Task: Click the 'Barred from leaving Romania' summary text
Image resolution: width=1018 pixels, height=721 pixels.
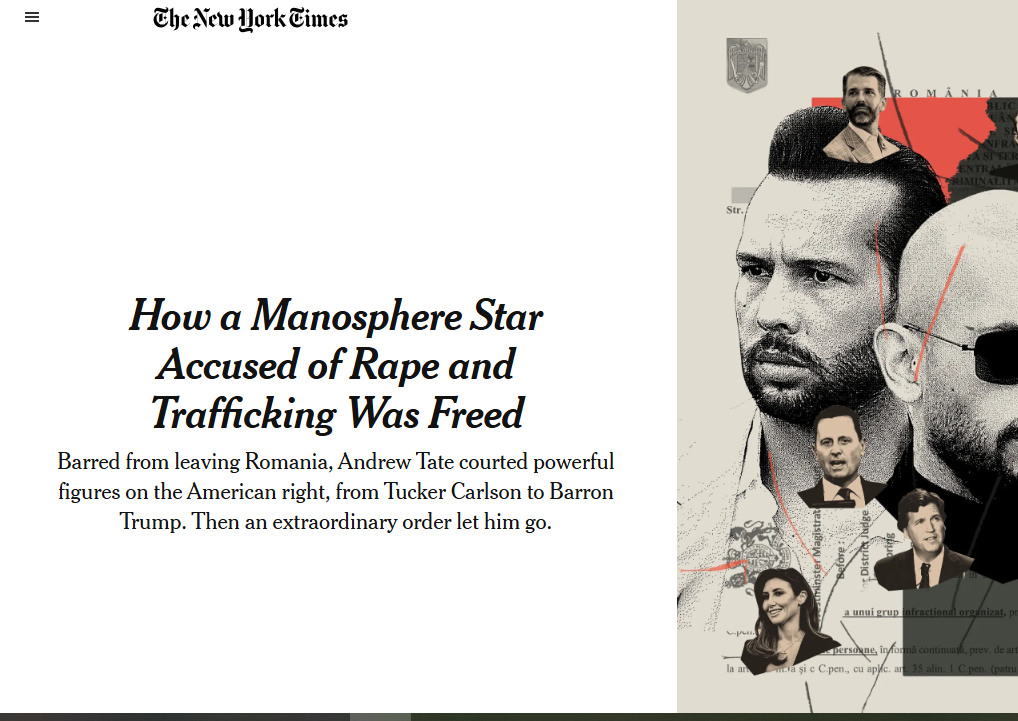Action: point(336,491)
